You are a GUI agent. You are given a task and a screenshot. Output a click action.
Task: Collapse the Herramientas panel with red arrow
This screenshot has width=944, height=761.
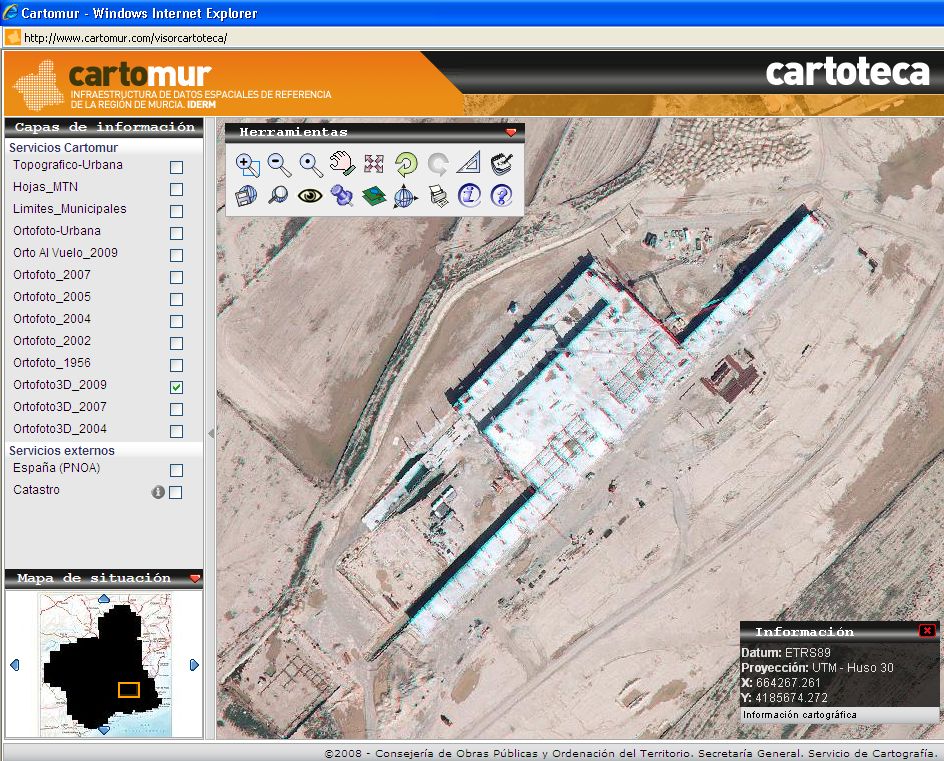(511, 132)
